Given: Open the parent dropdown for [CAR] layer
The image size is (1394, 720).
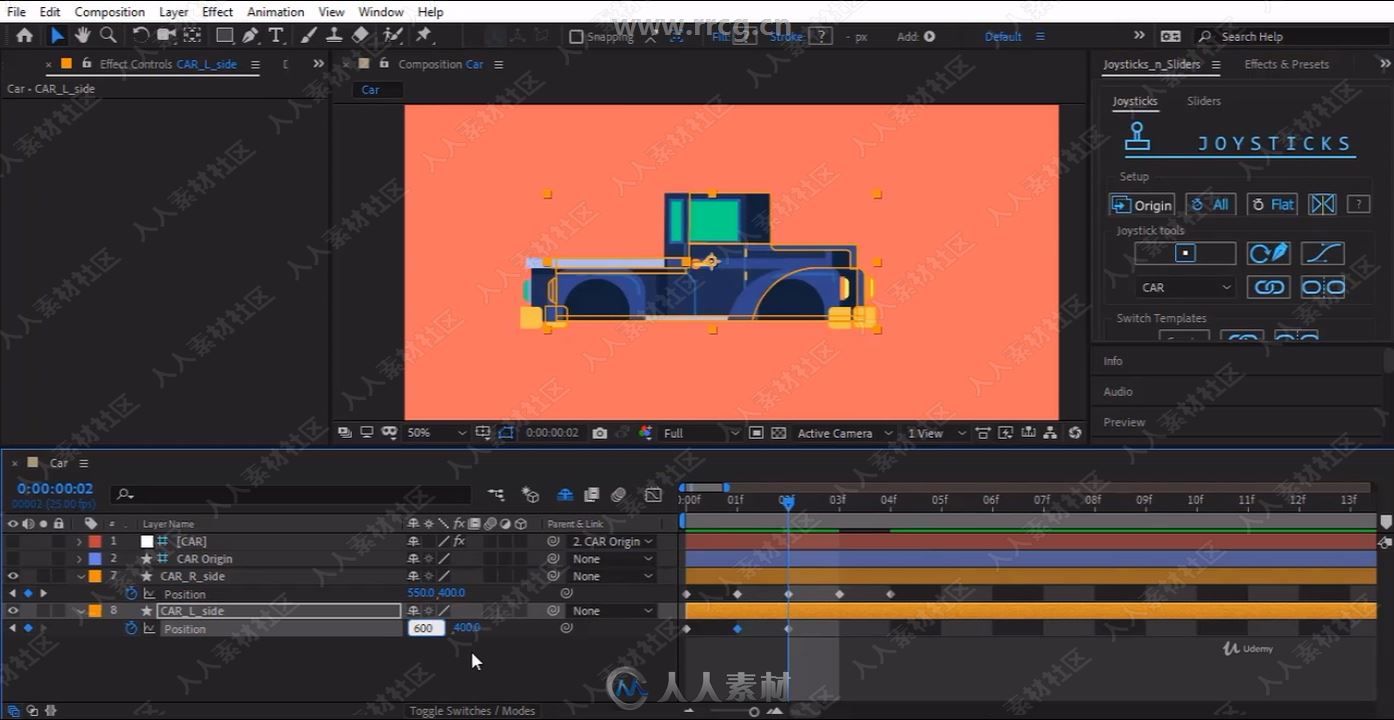Looking at the screenshot, I should (x=612, y=542).
